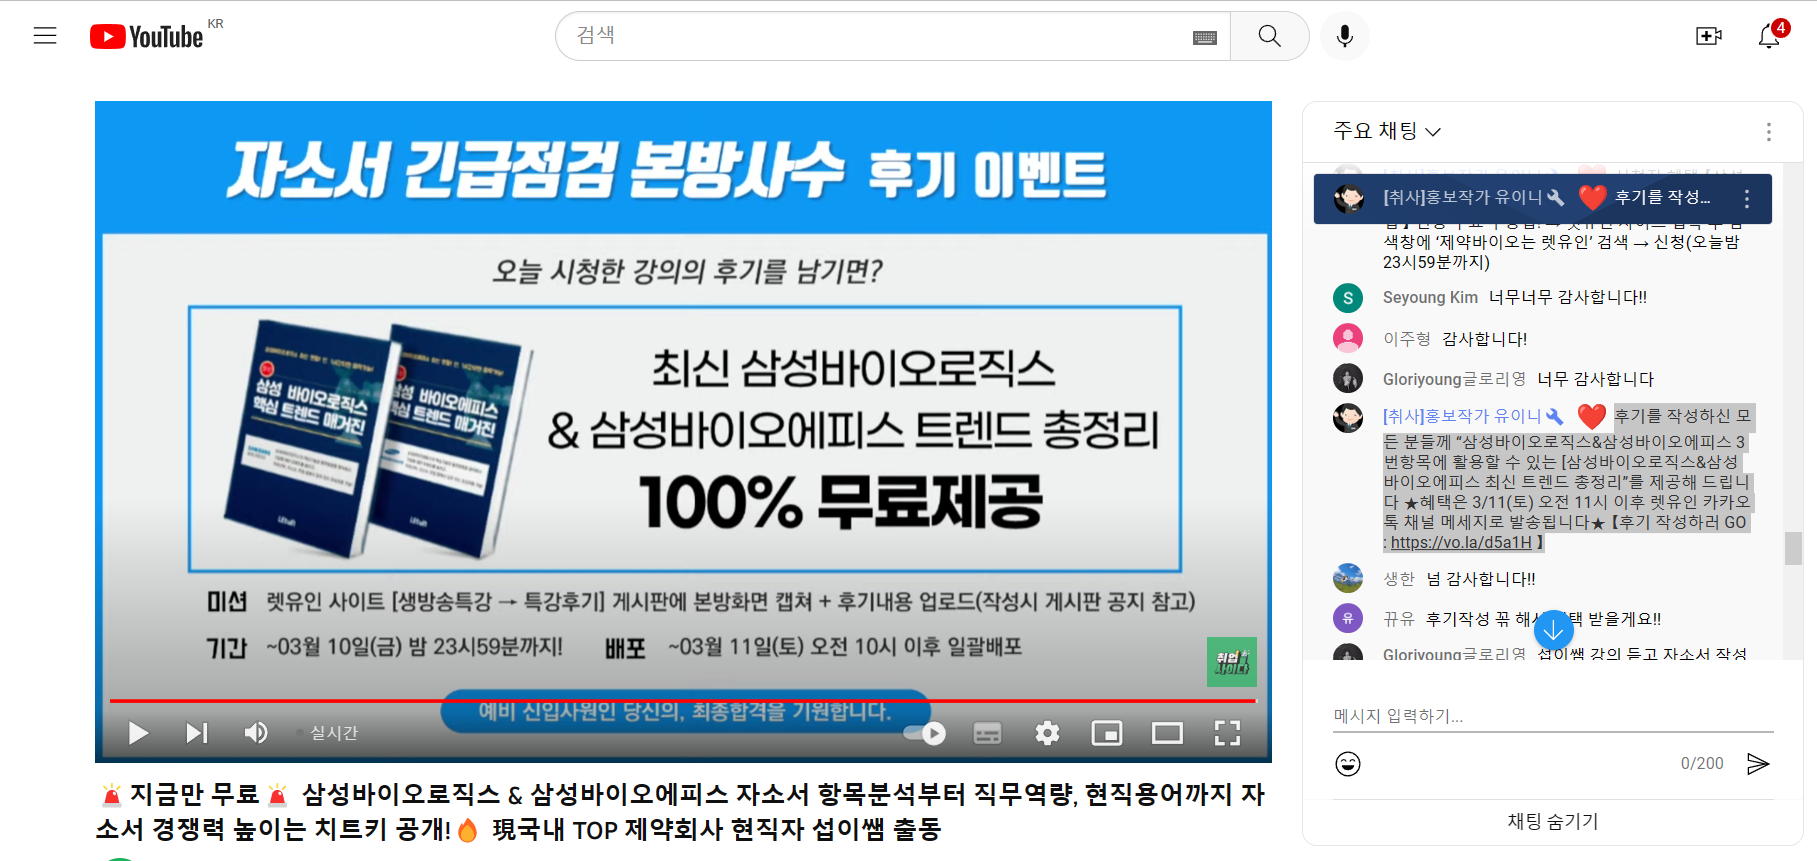Open player settings gear
Viewport: 1817px width, 861px height.
[1047, 733]
